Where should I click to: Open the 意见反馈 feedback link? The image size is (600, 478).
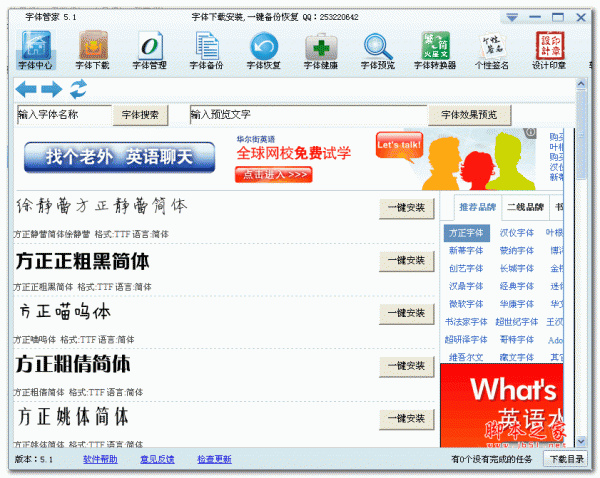coord(157,459)
